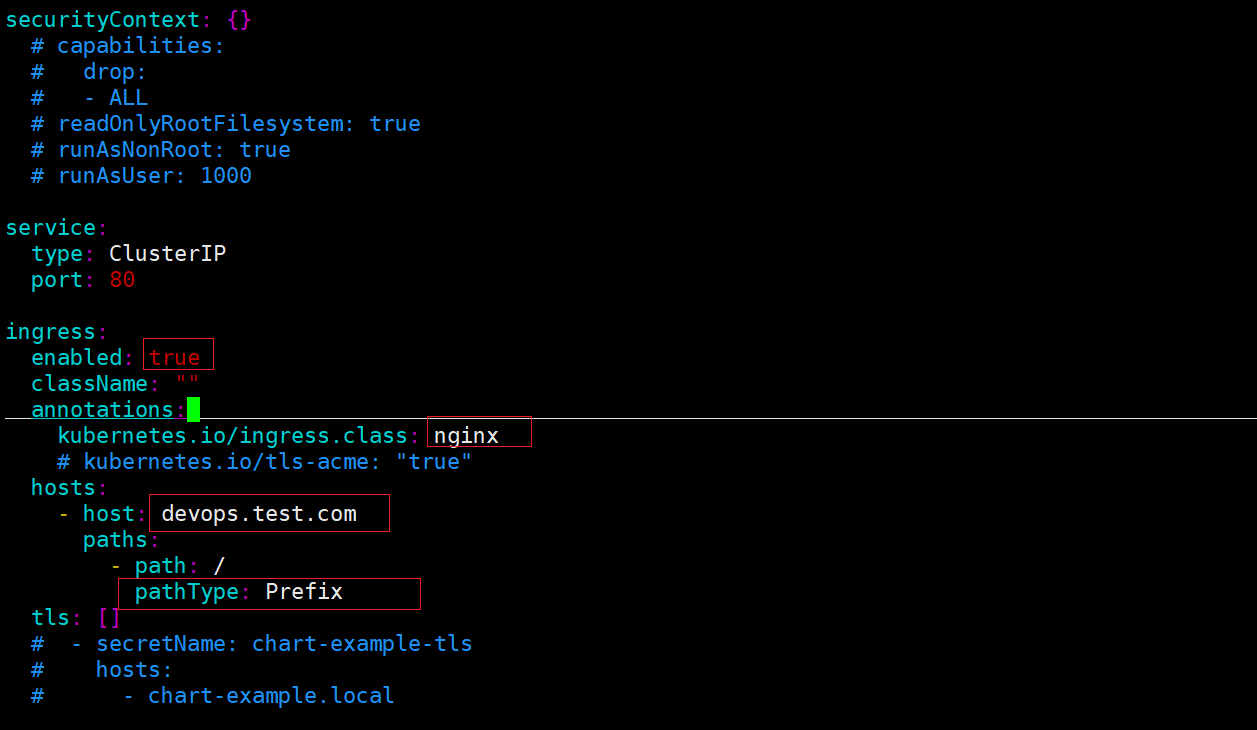Click the 'service' key

(50, 227)
